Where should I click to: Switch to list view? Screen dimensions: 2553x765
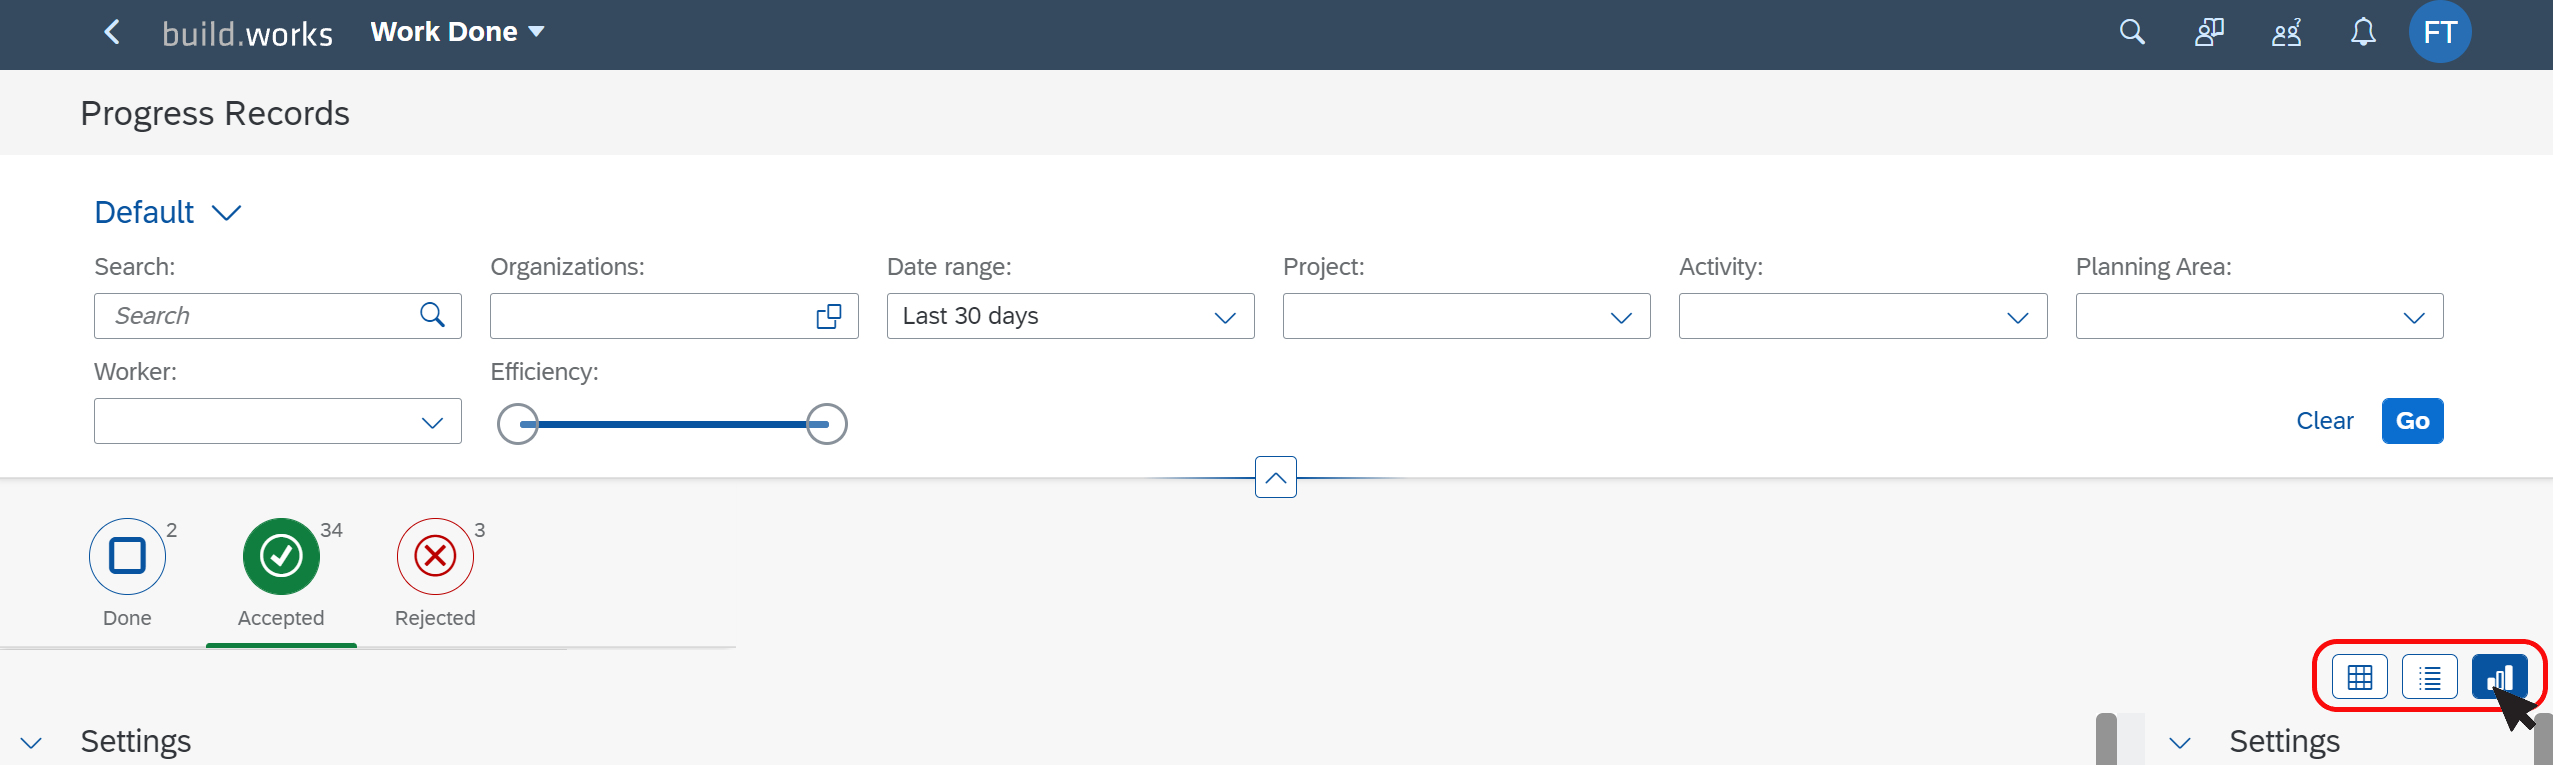pyautogui.click(x=2430, y=677)
